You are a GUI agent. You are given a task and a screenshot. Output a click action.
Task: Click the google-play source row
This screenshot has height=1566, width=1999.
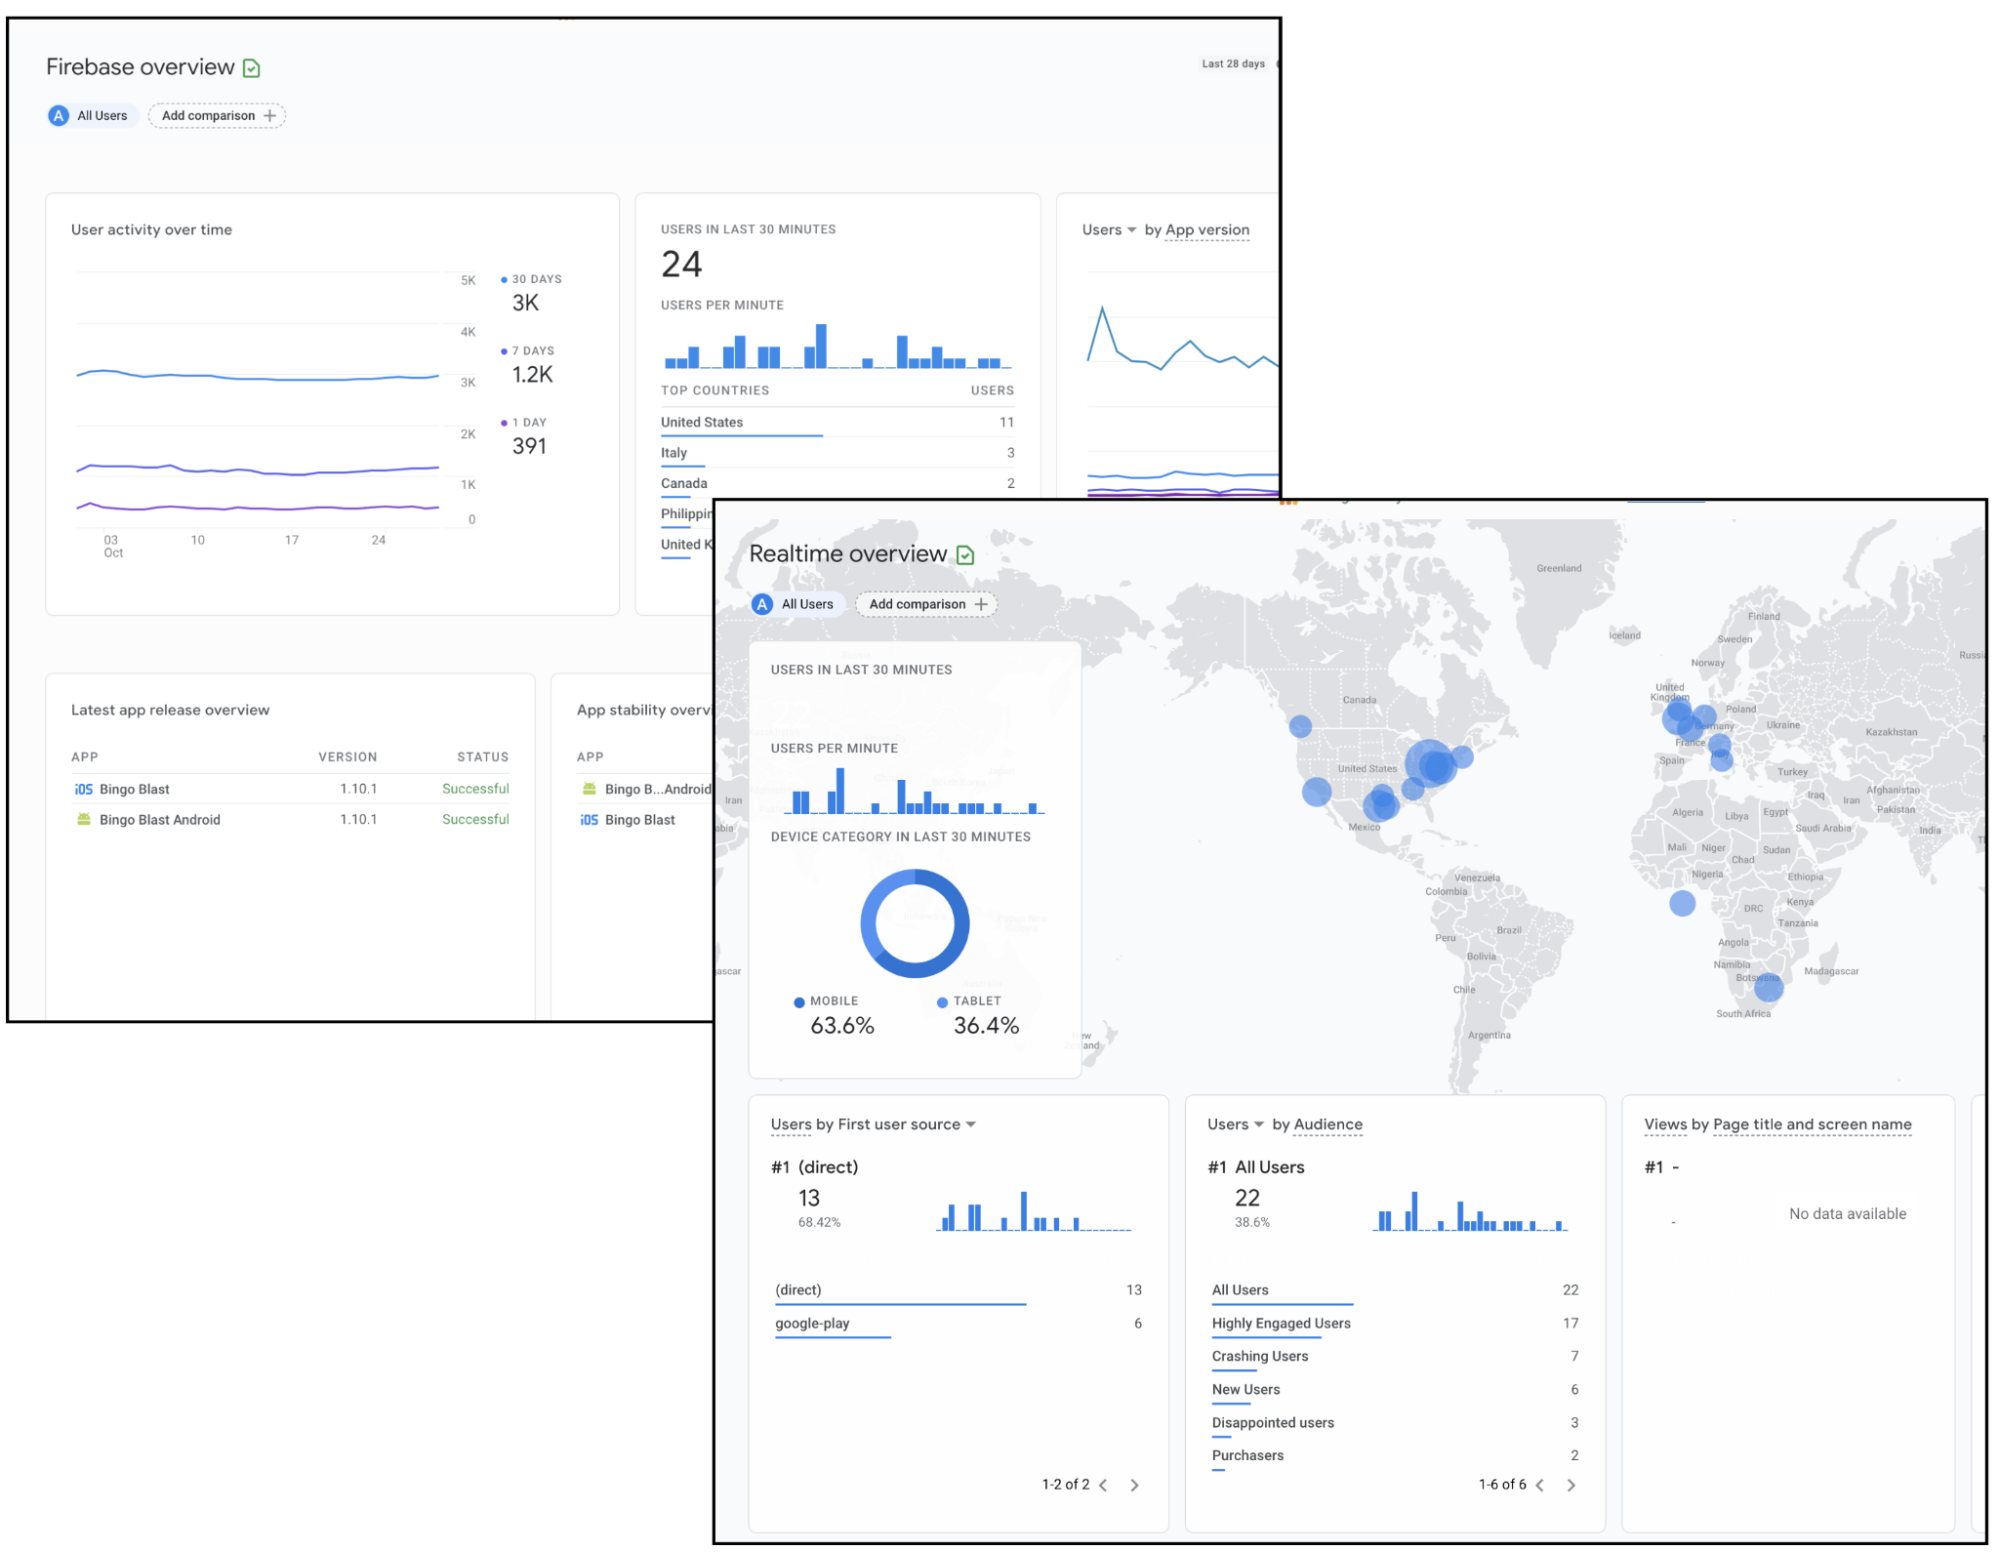[812, 1324]
